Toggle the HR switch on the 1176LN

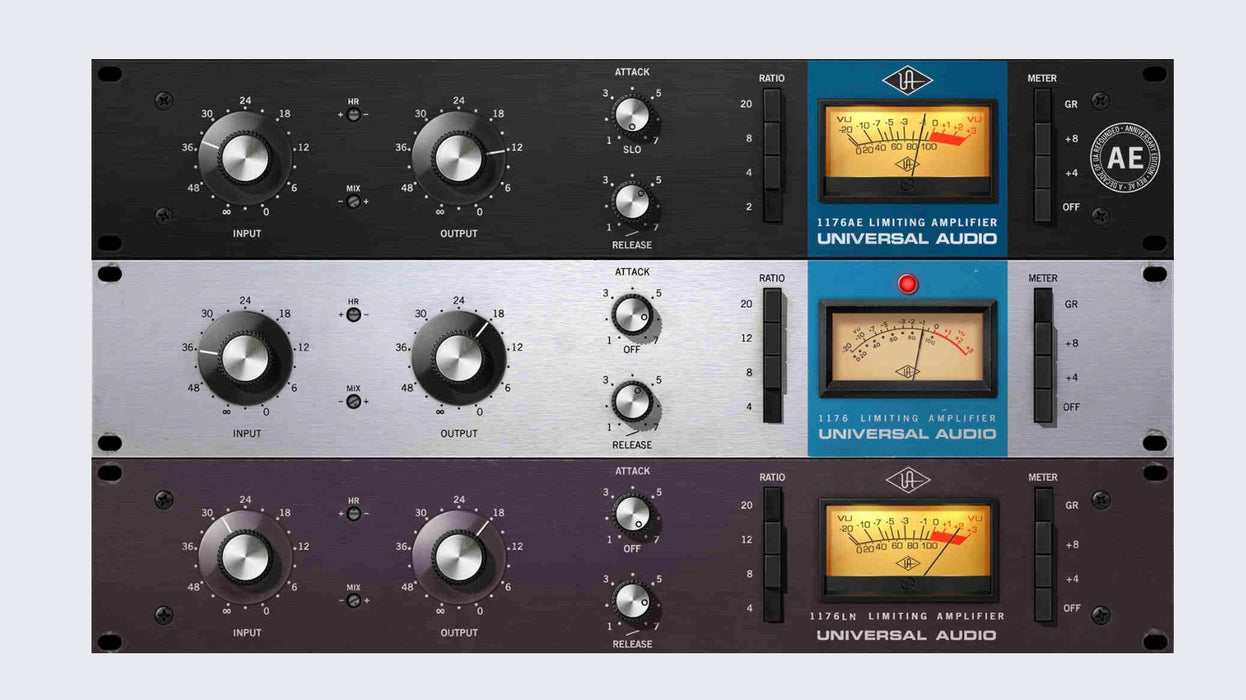click(x=353, y=514)
